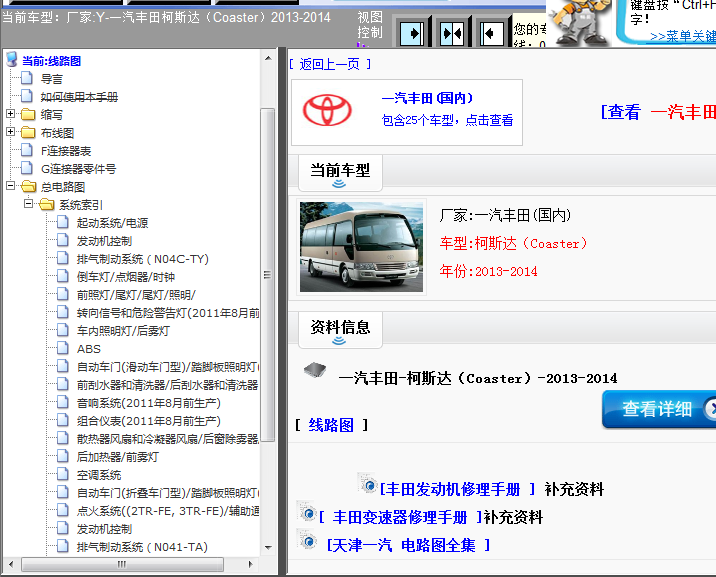Screen dimensions: 716x577
Task: Click the tree panel scroll up arrow
Action: tap(268, 58)
